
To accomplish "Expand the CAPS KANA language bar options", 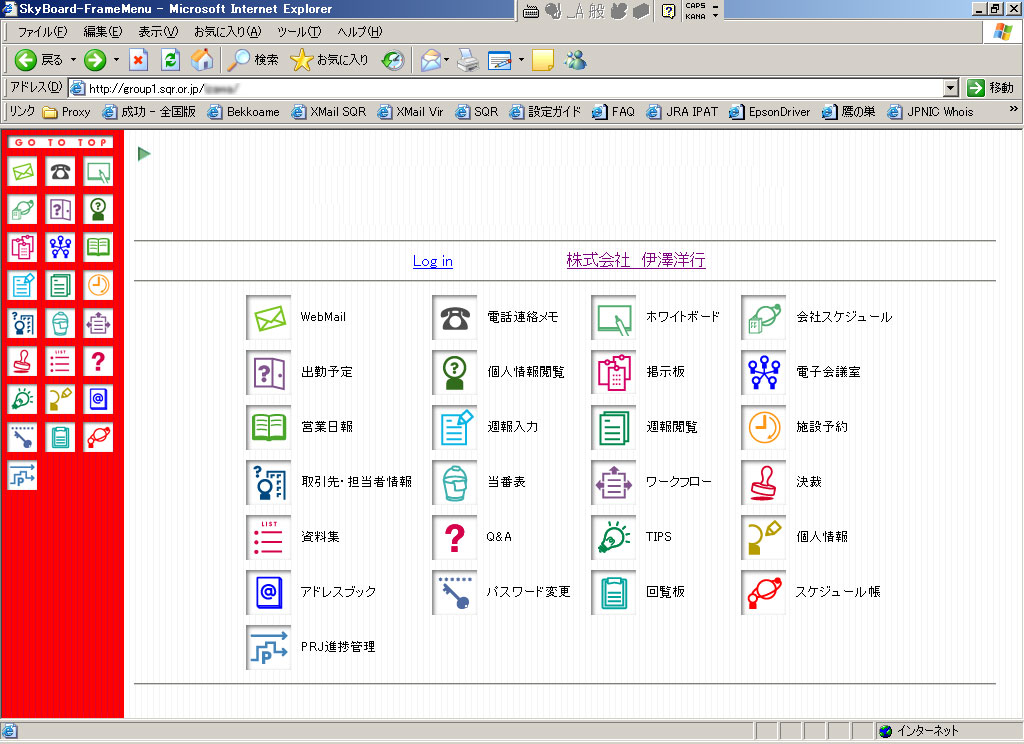I will tap(716, 16).
